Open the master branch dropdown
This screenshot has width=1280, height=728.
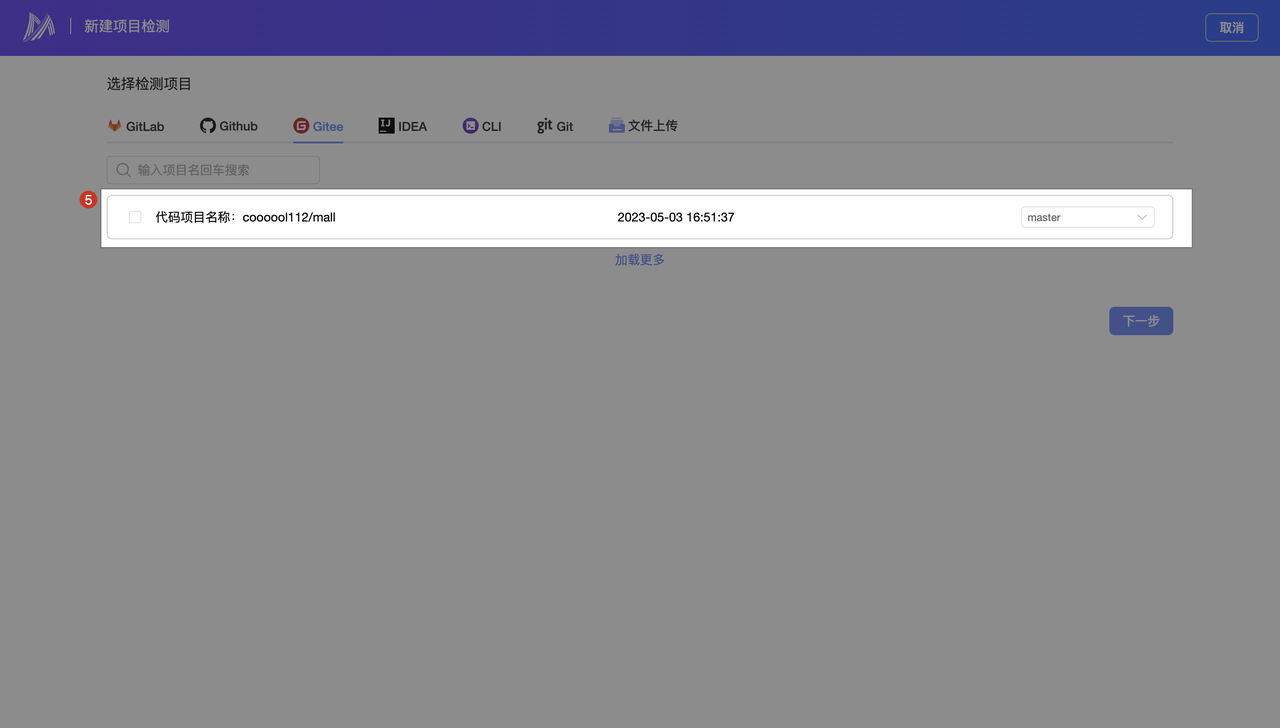pyautogui.click(x=1075, y=217)
